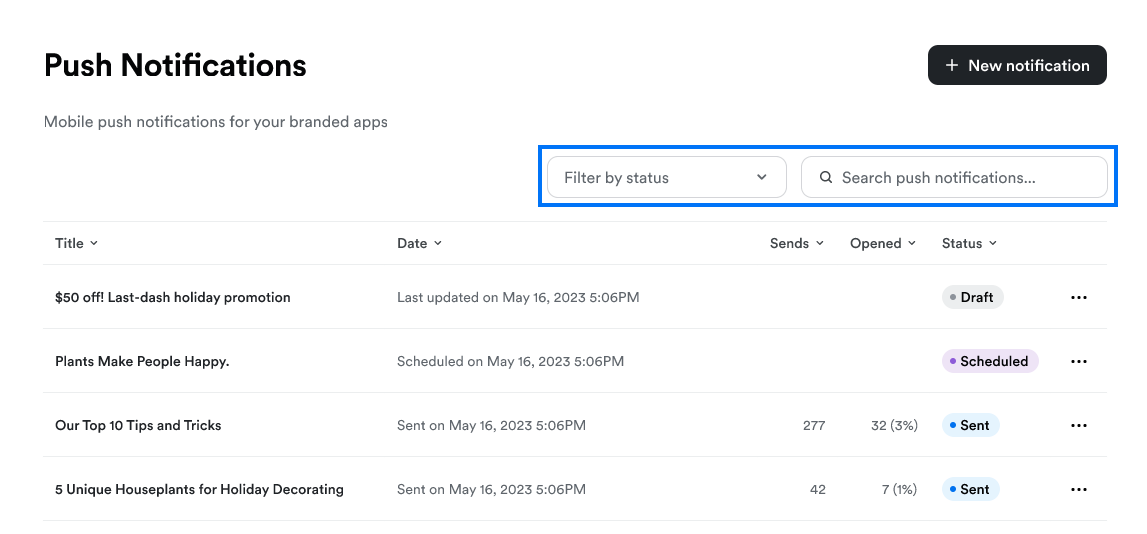Image resolution: width=1147 pixels, height=534 pixels.
Task: Expand the Filter by status dropdown
Action: click(666, 177)
